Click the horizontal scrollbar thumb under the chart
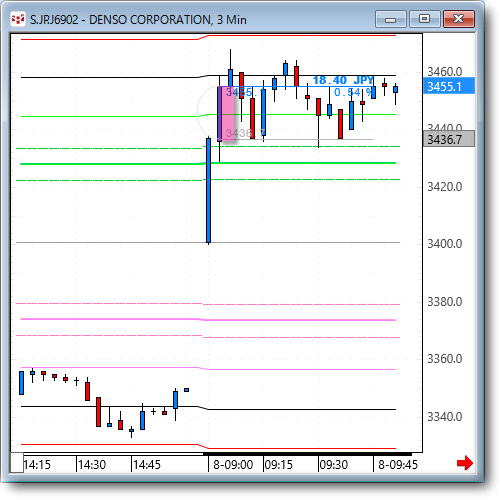Screen dimensions: 502x500 click(x=307, y=454)
